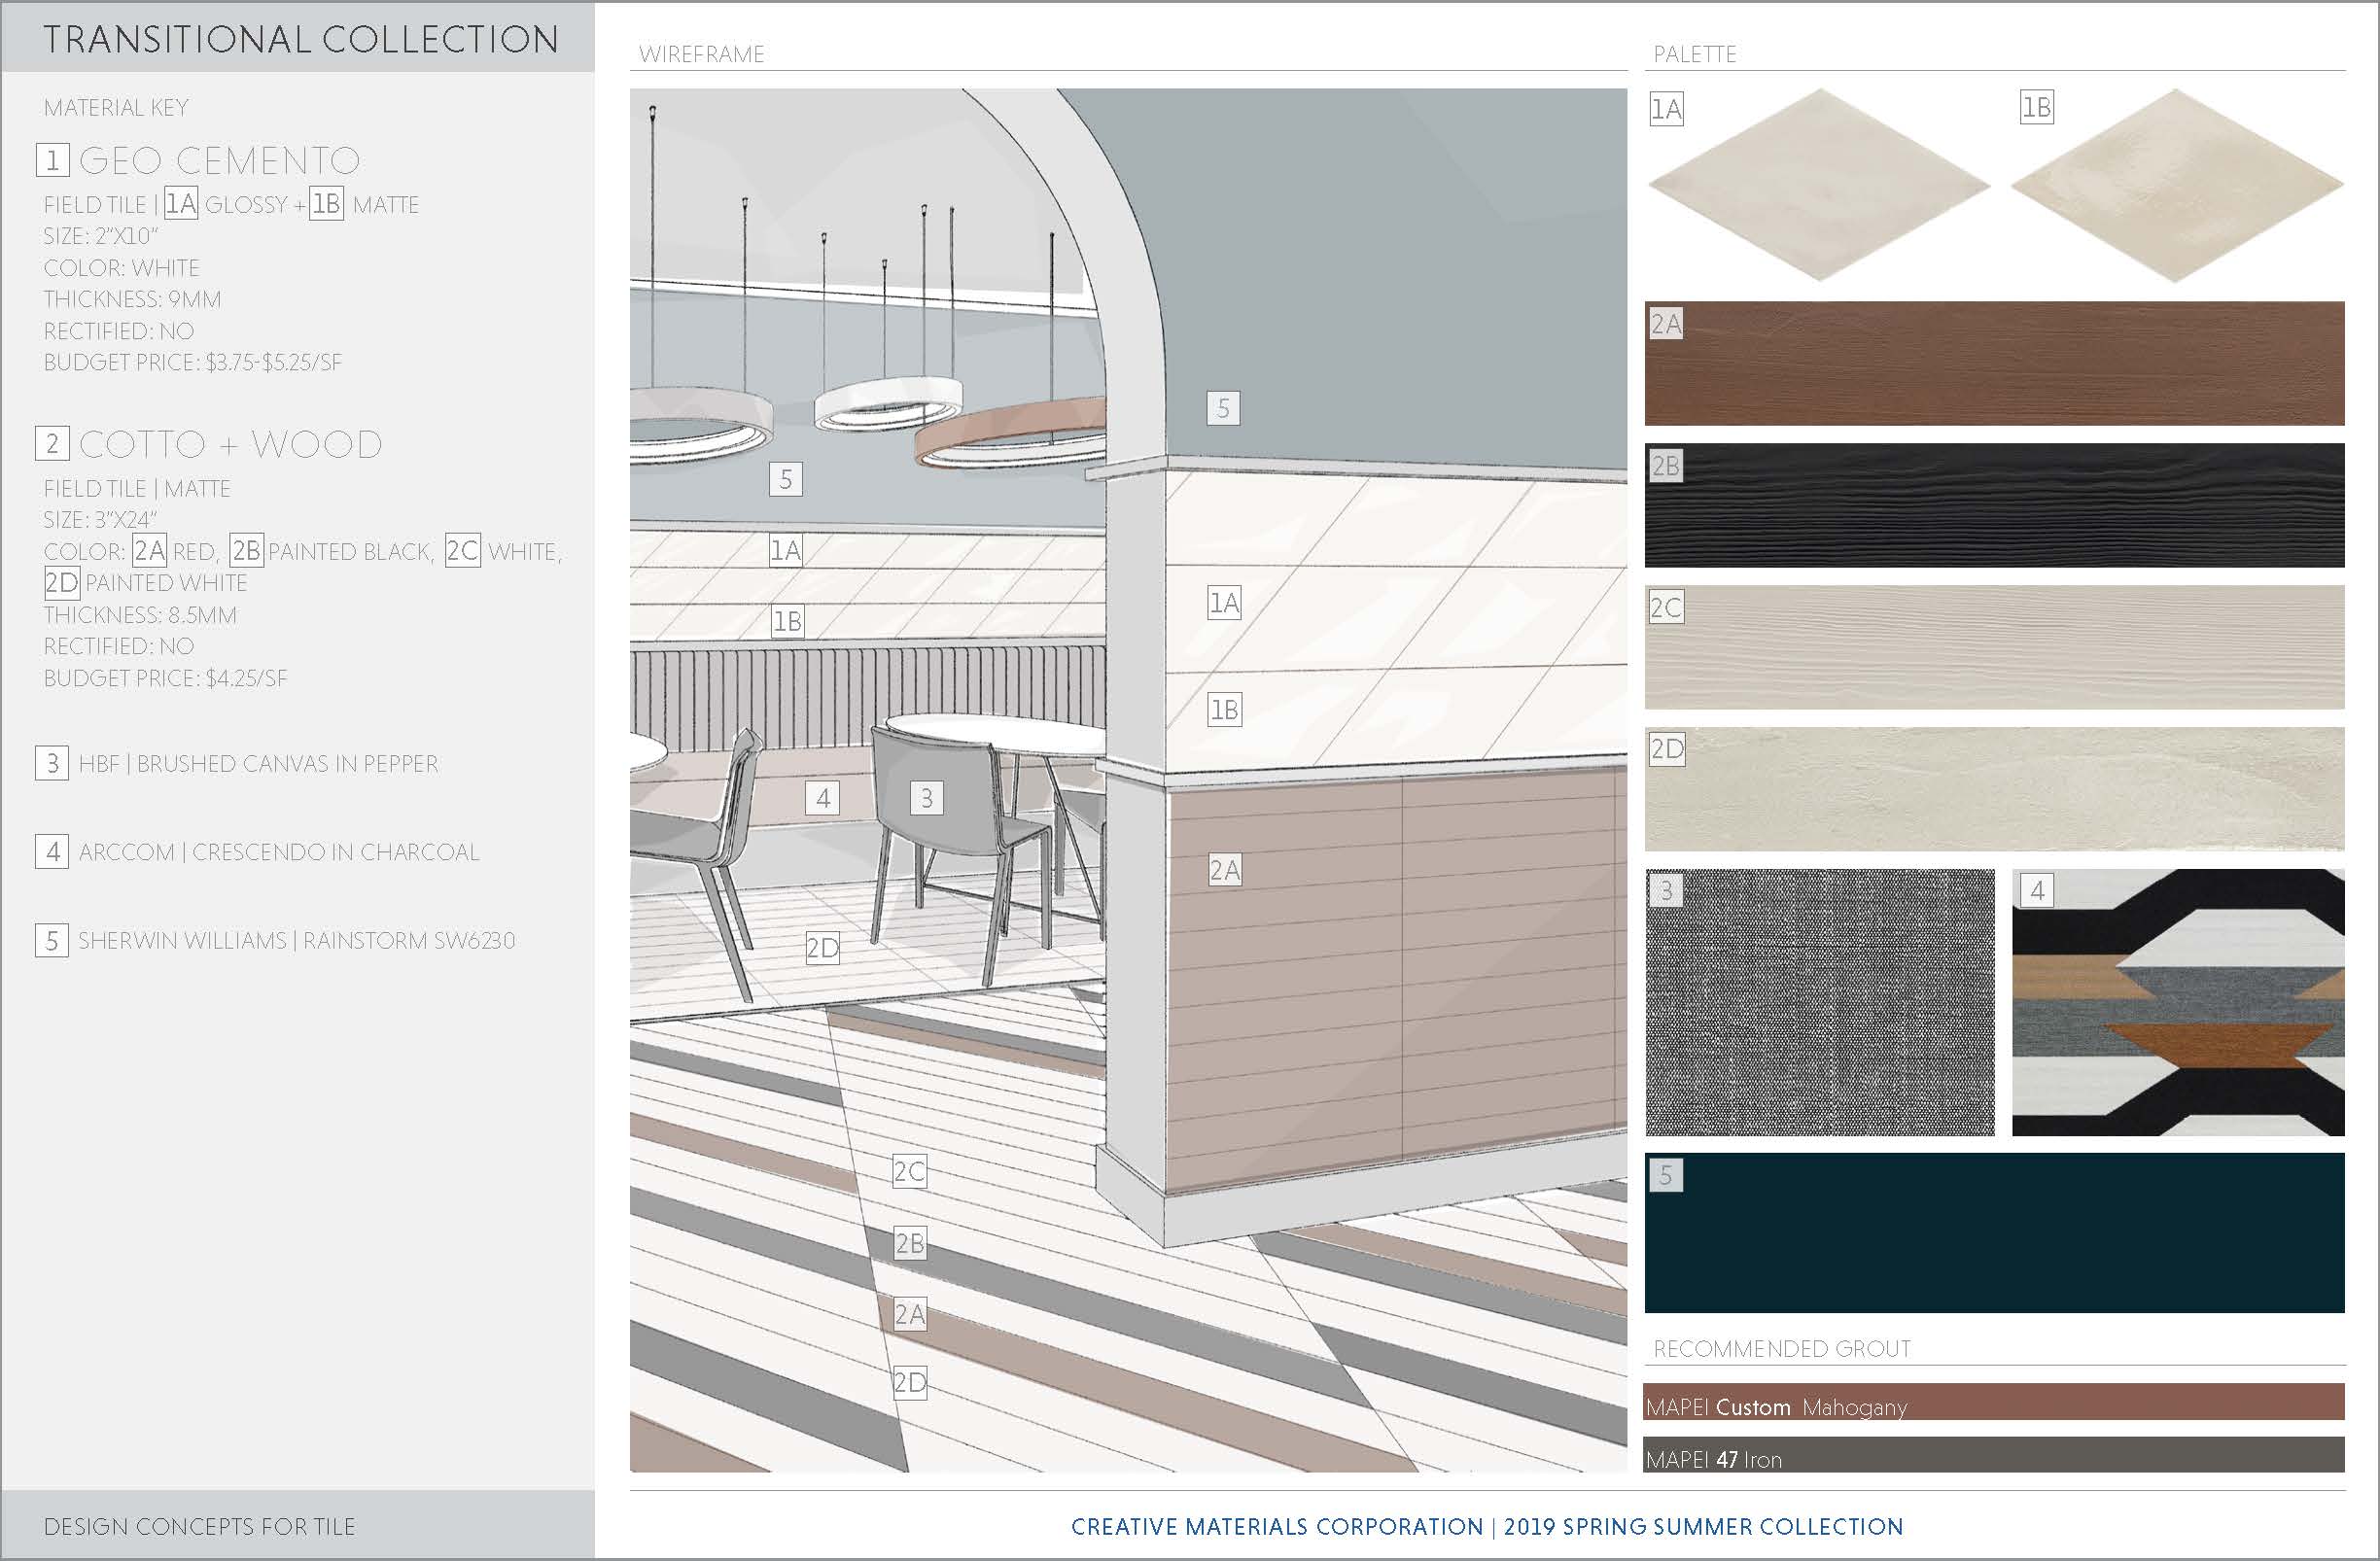Image resolution: width=2380 pixels, height=1561 pixels.
Task: Click the DESIGN CONCEPTS FOR TILE footer text
Action: tap(199, 1526)
